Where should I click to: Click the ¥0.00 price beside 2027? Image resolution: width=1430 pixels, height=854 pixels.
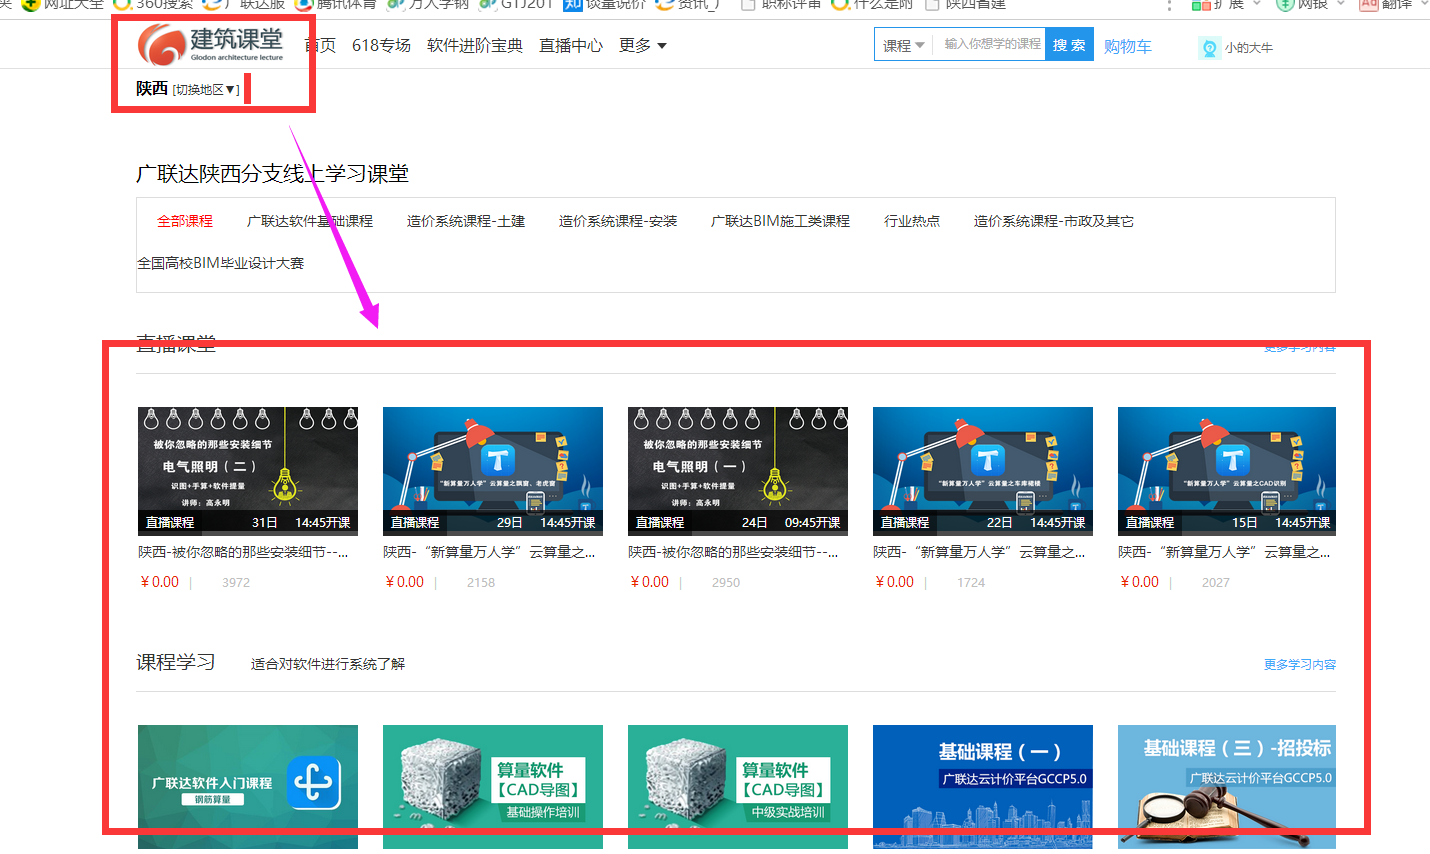click(x=1140, y=582)
